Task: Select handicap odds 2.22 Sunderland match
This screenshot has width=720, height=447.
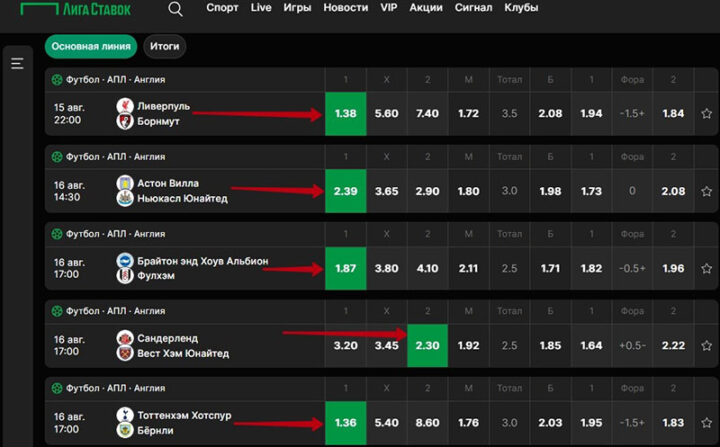Action: click(673, 345)
